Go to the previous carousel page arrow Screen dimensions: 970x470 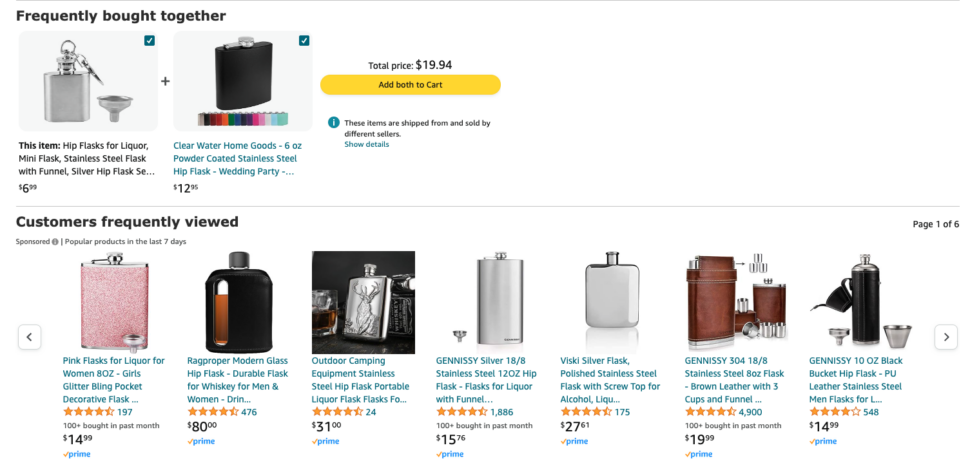click(30, 337)
